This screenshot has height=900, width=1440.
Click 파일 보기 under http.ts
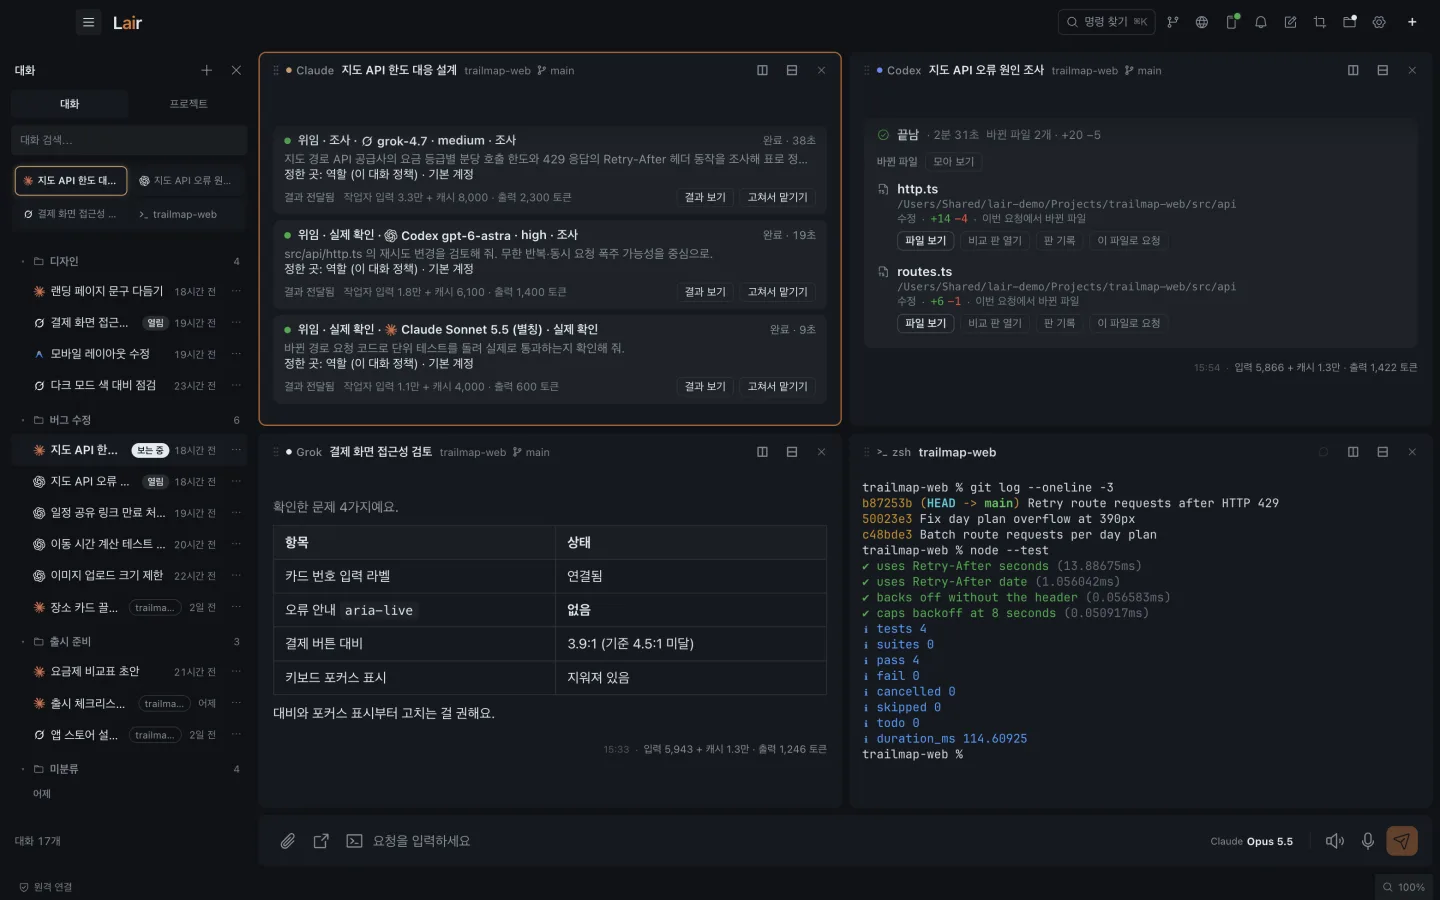click(925, 241)
